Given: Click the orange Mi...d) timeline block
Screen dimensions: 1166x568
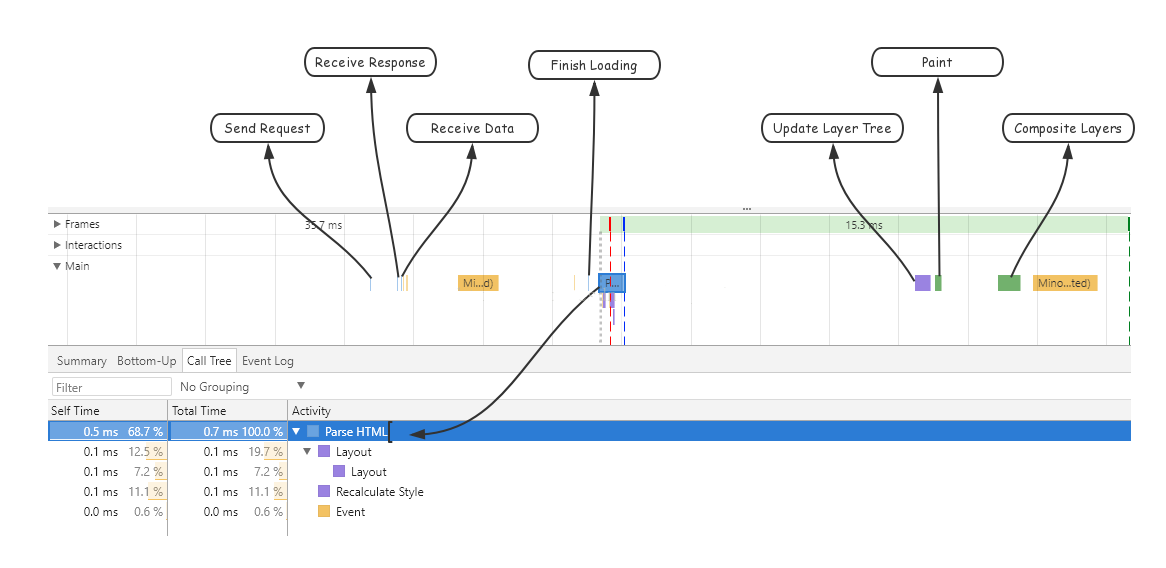Looking at the screenshot, I should click(477, 283).
